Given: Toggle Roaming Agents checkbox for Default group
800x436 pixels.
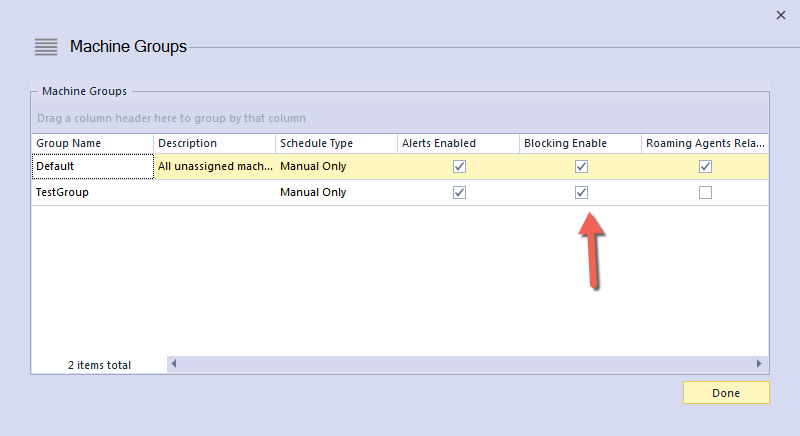Looking at the screenshot, I should pyautogui.click(x=705, y=166).
